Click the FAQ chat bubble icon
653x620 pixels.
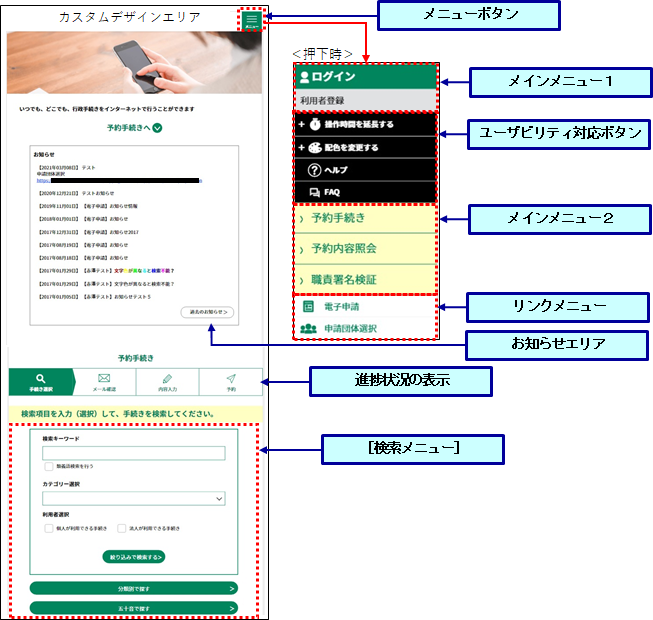(x=313, y=192)
